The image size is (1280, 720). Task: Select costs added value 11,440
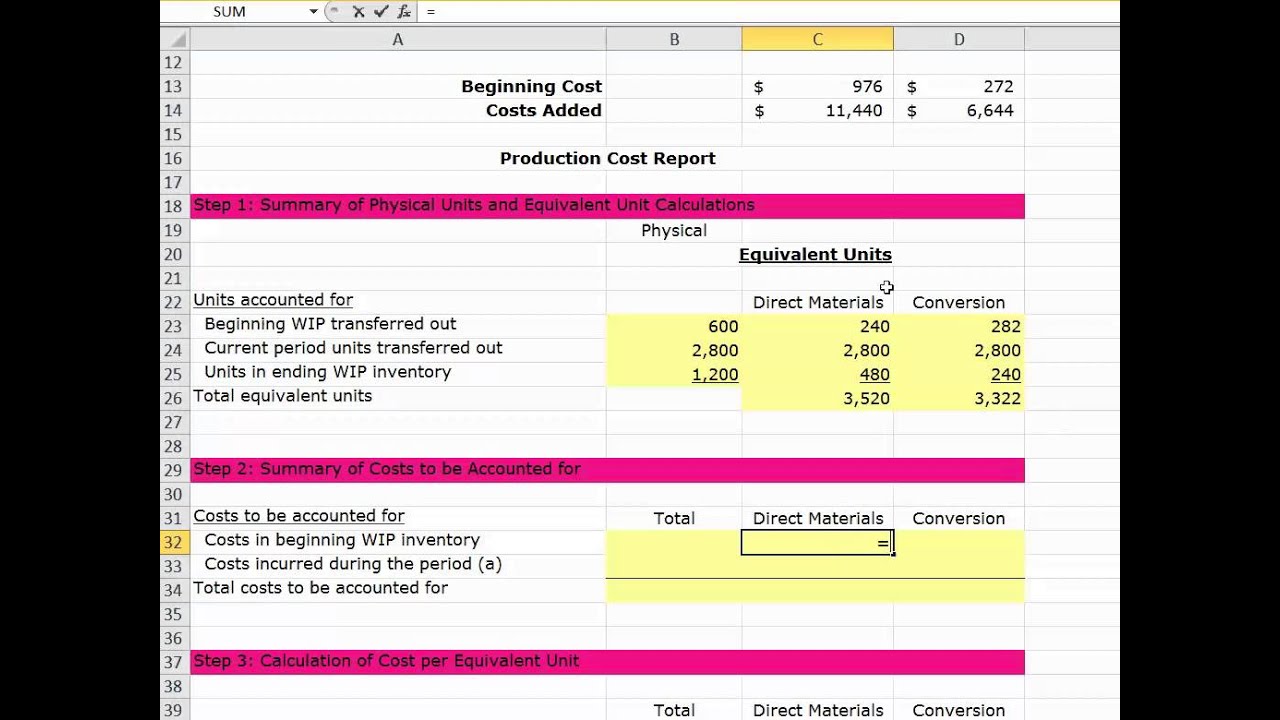pyautogui.click(x=817, y=111)
